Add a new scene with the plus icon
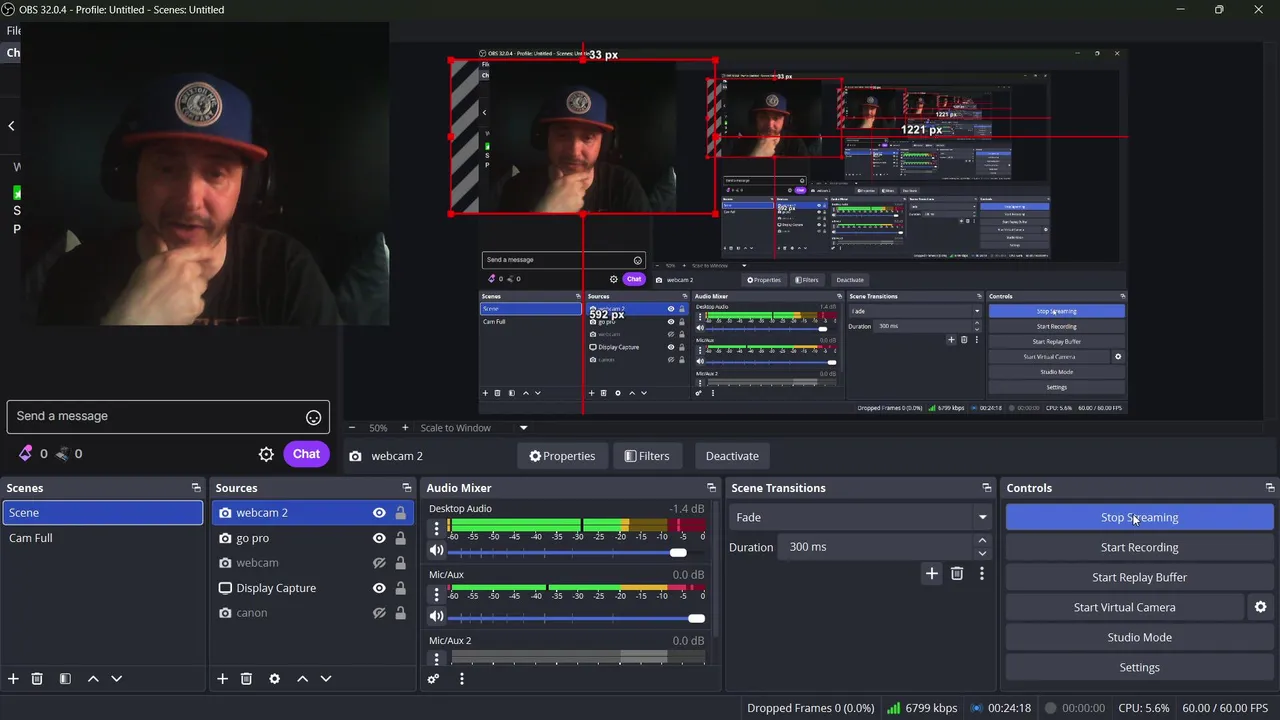This screenshot has width=1280, height=720. tap(13, 679)
